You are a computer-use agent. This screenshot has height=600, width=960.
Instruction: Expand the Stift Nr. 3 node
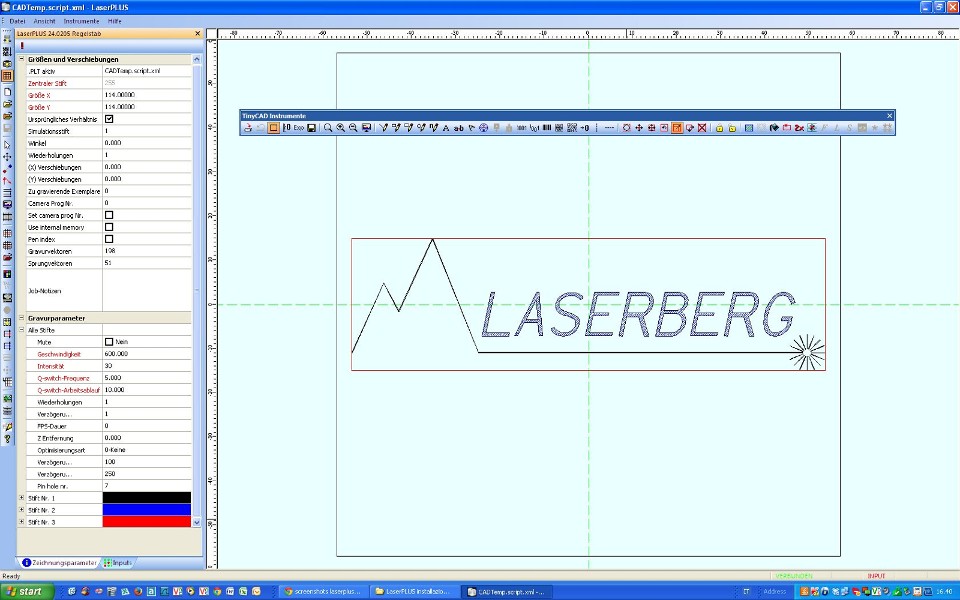[21, 522]
